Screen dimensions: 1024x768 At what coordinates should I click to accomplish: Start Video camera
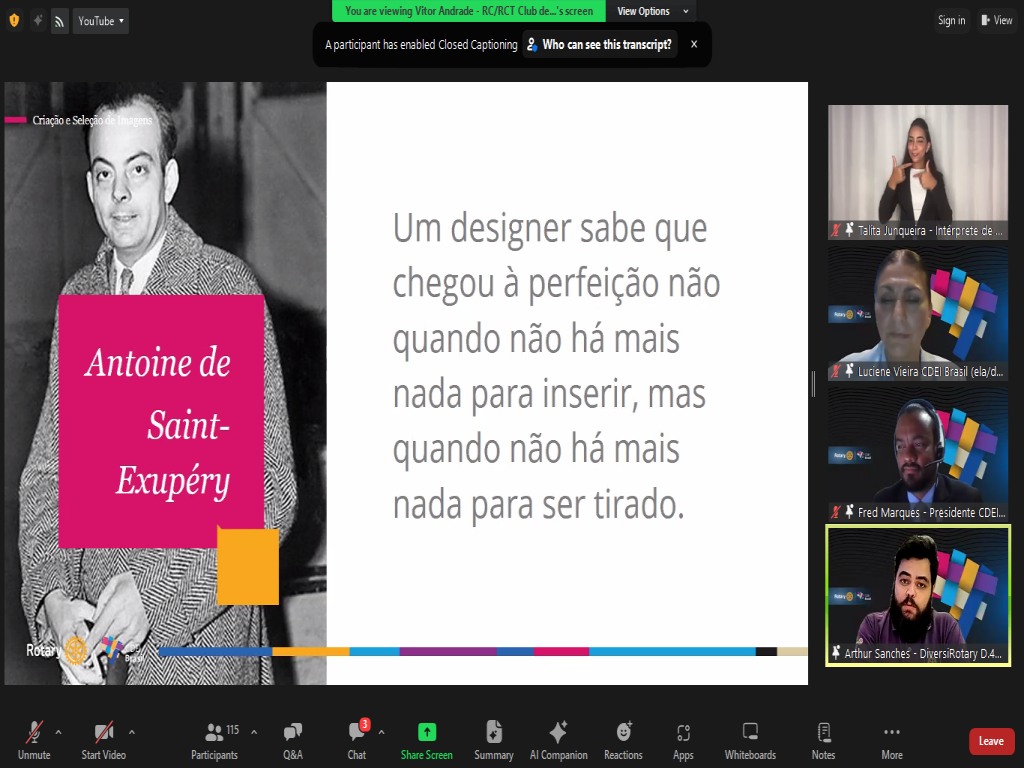click(103, 740)
